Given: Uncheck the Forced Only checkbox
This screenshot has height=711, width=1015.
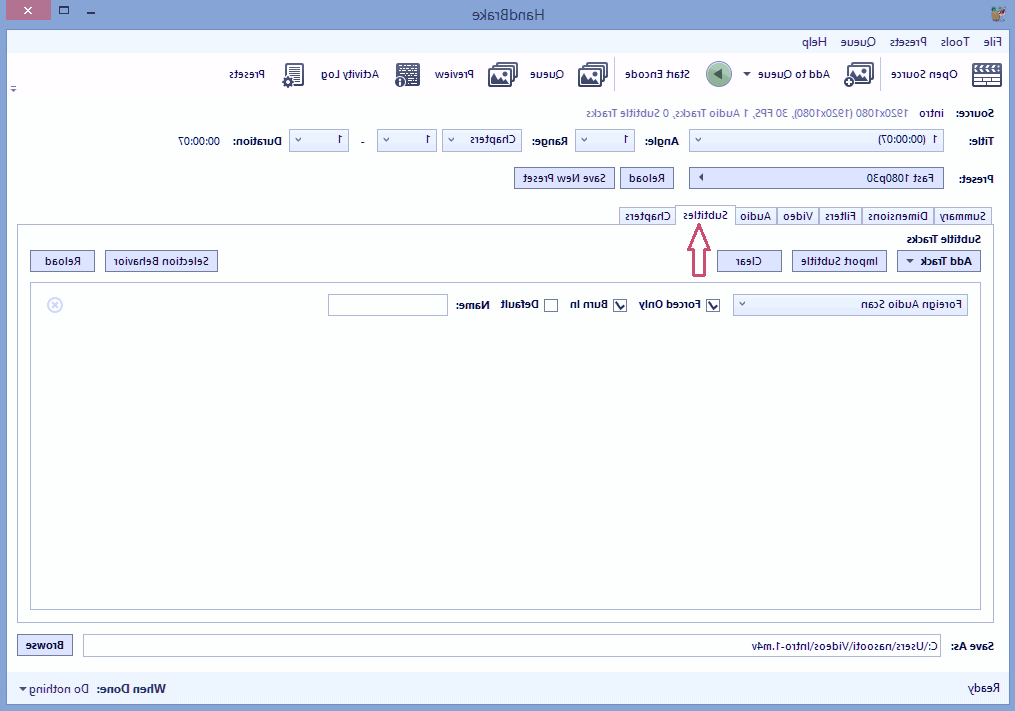Looking at the screenshot, I should pos(713,305).
